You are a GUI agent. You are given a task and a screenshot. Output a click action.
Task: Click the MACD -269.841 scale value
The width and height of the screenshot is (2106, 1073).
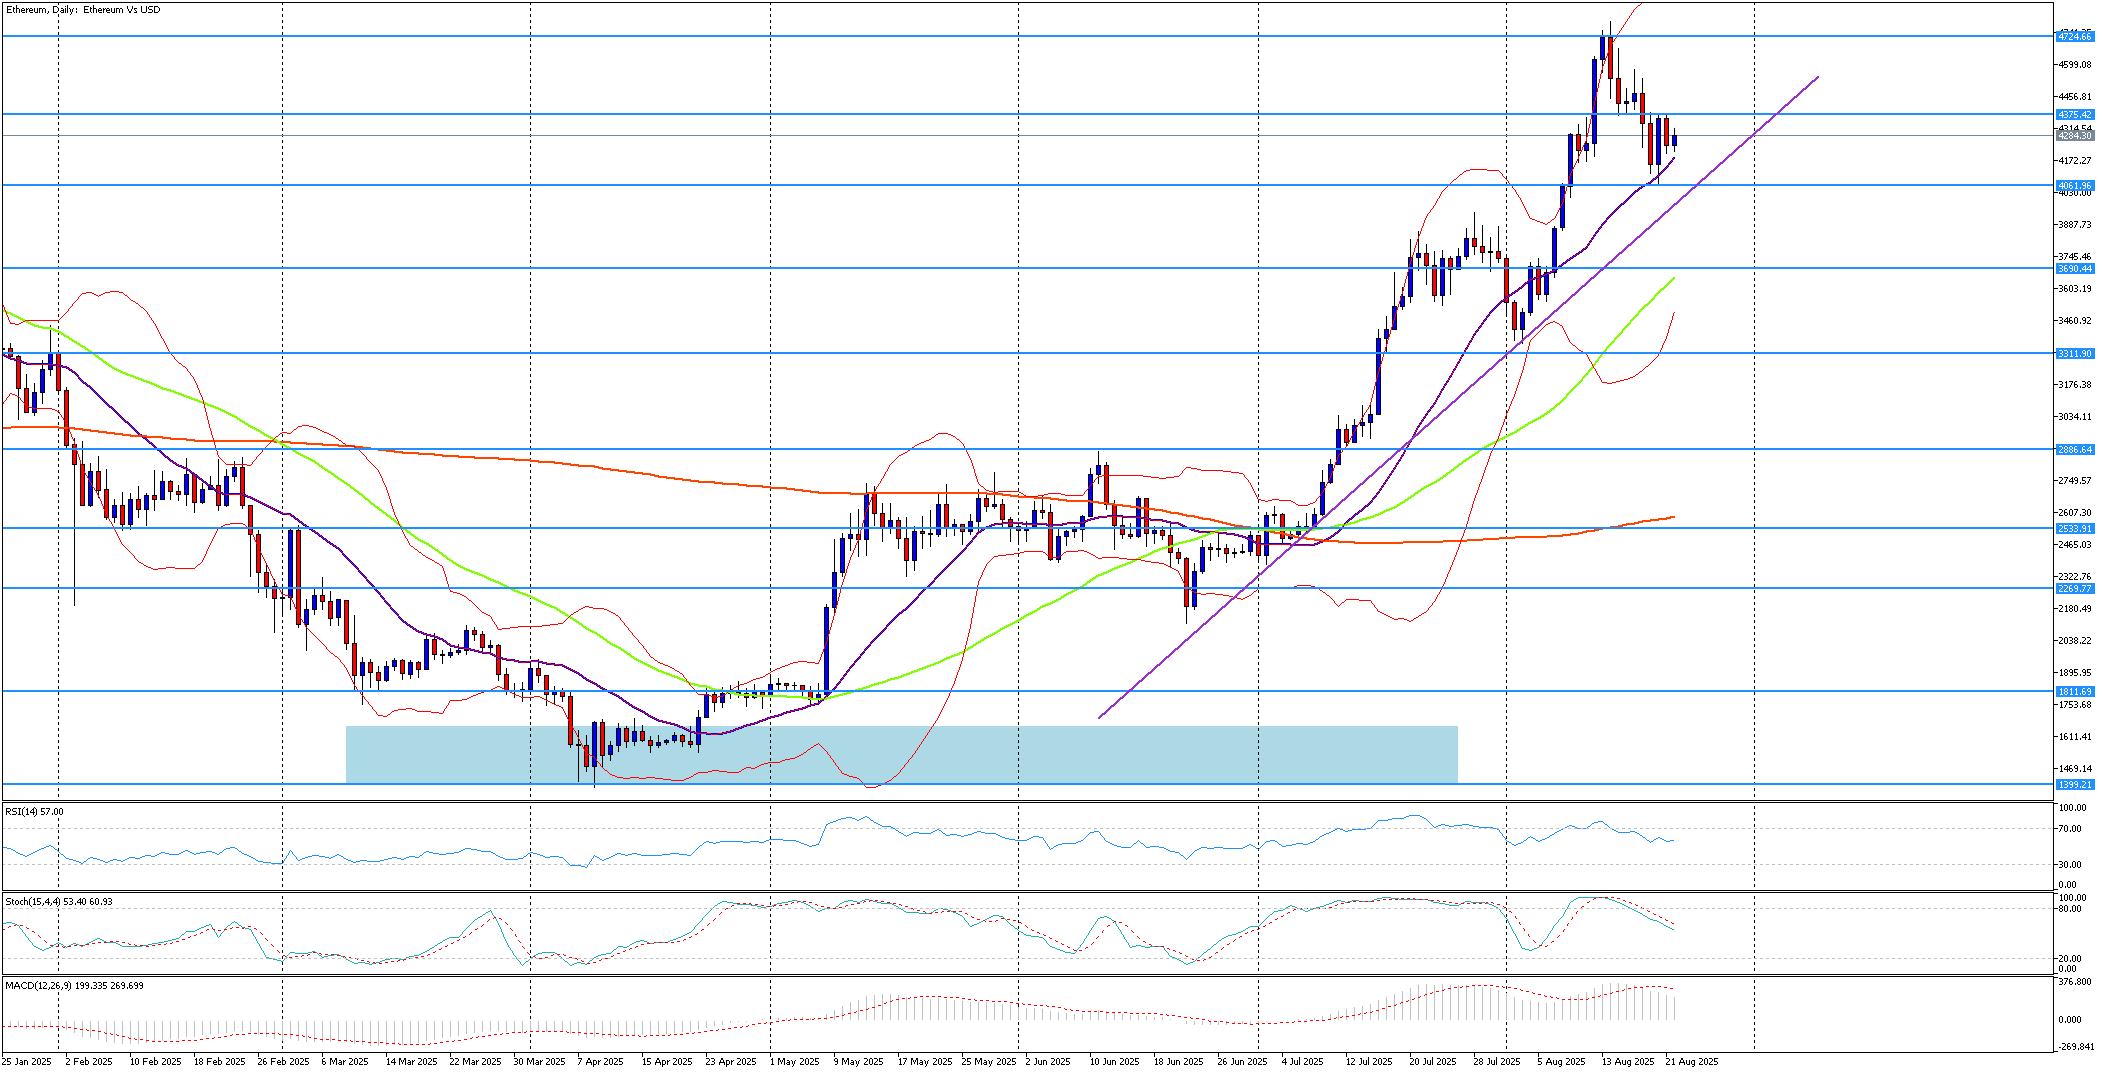2075,1047
